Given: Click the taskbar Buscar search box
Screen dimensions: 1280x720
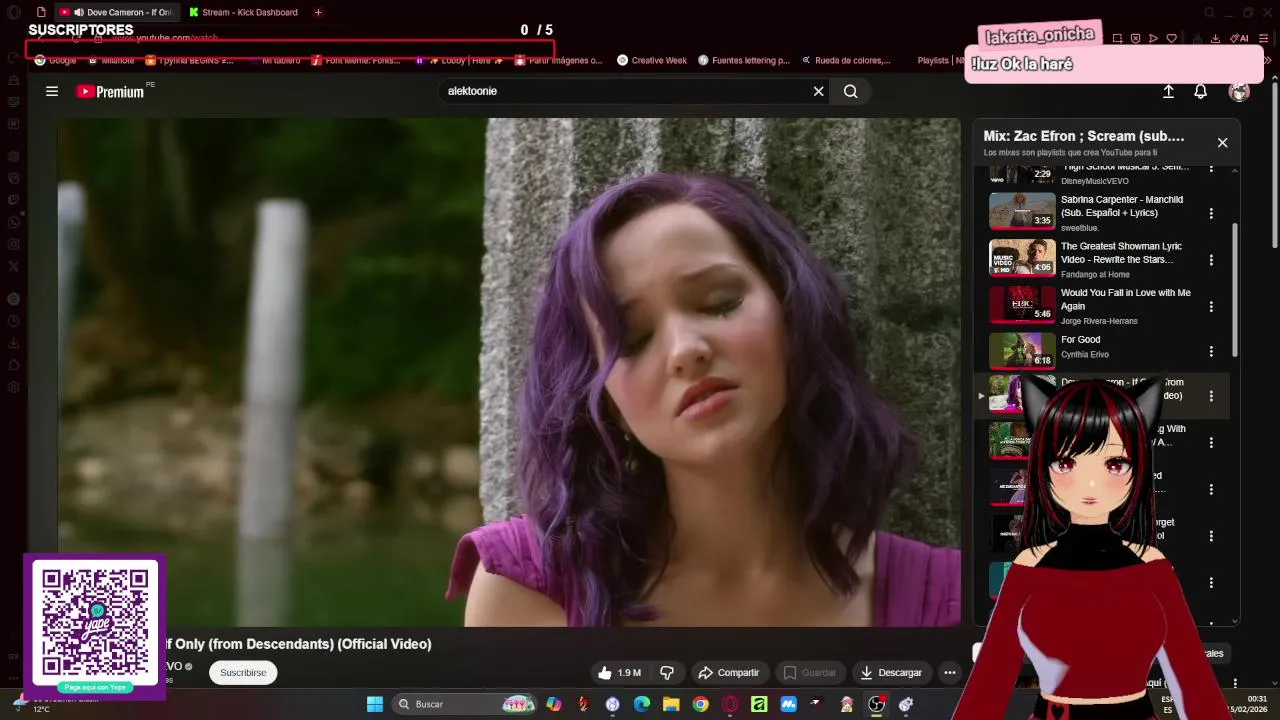Looking at the screenshot, I should pos(464,704).
